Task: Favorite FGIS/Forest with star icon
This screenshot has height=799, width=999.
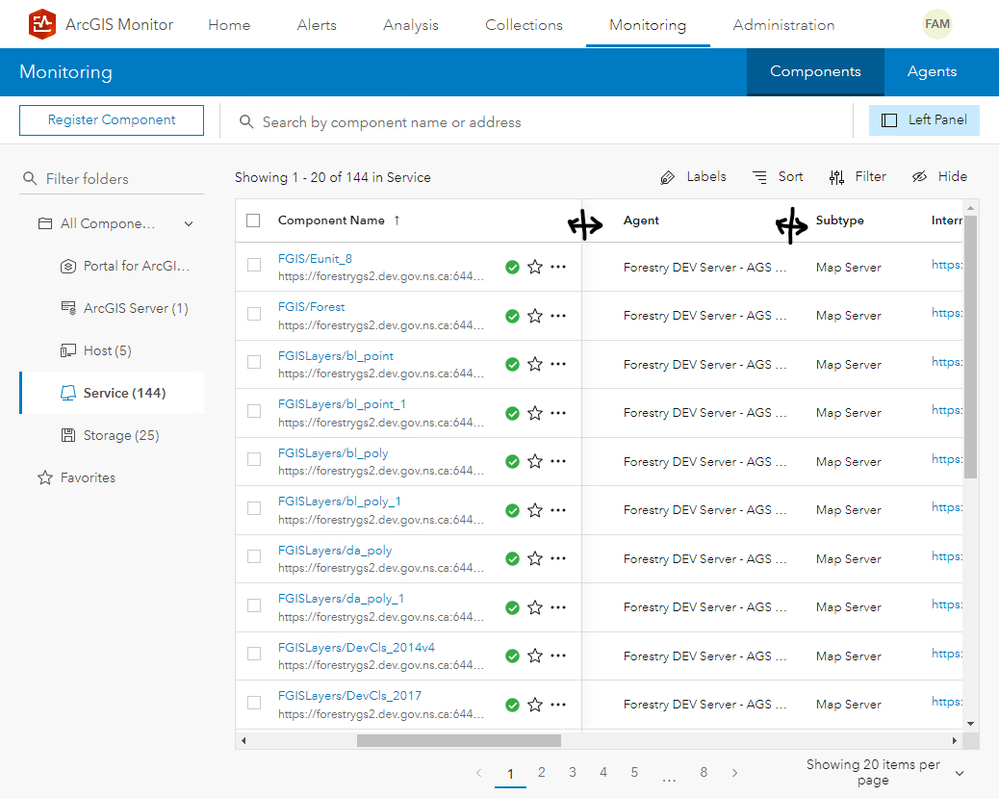Action: pos(535,315)
